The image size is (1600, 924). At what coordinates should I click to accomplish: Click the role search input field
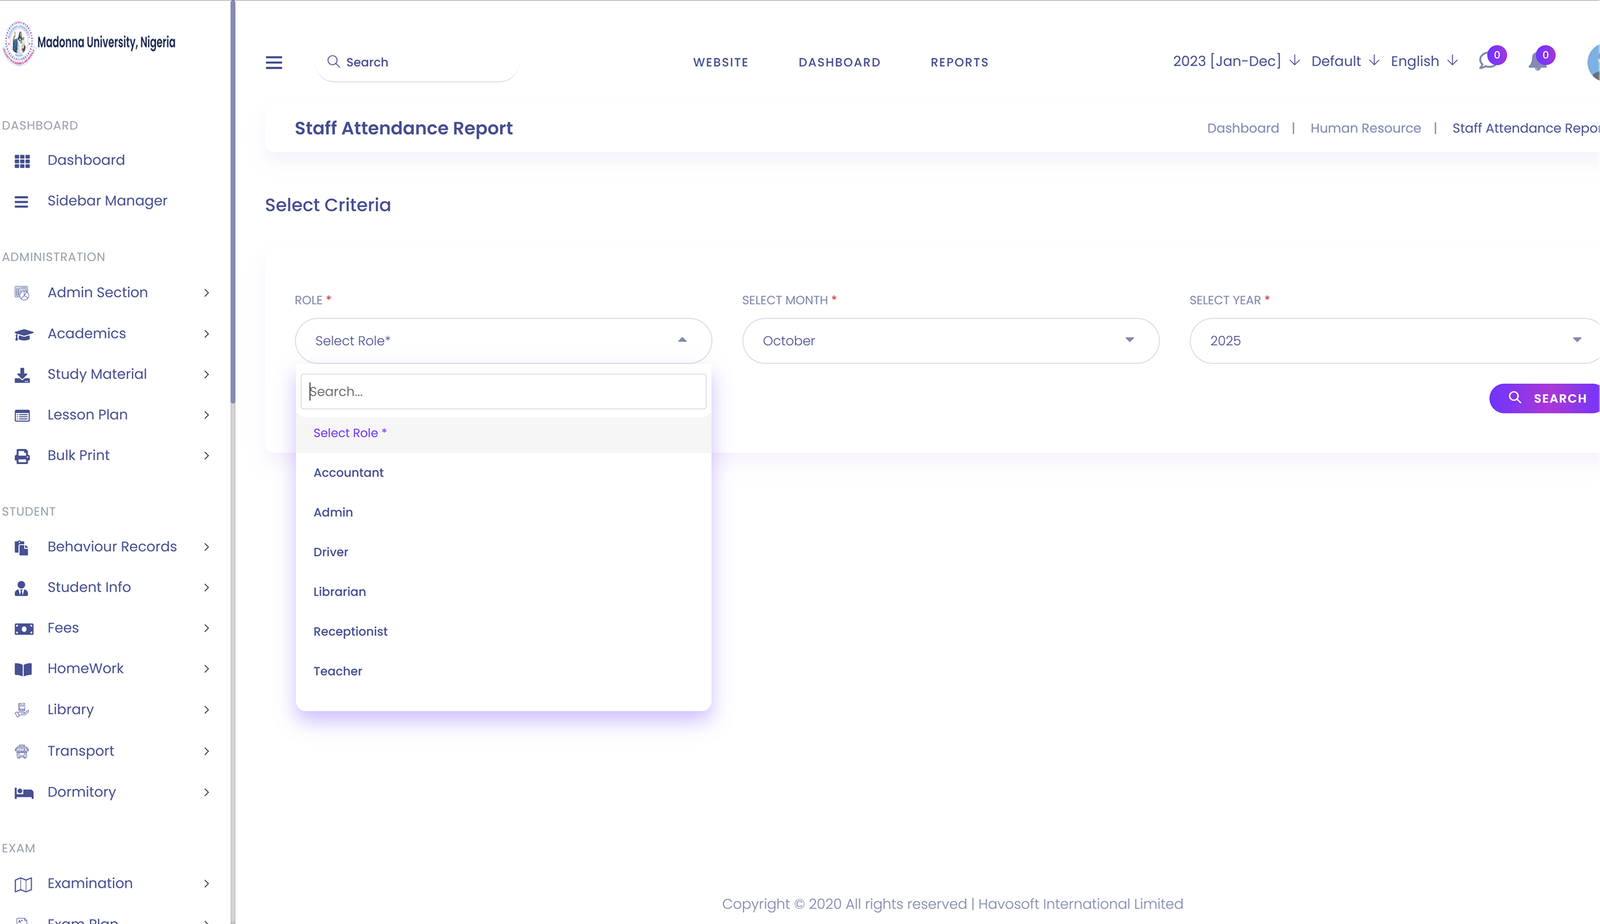pos(503,391)
